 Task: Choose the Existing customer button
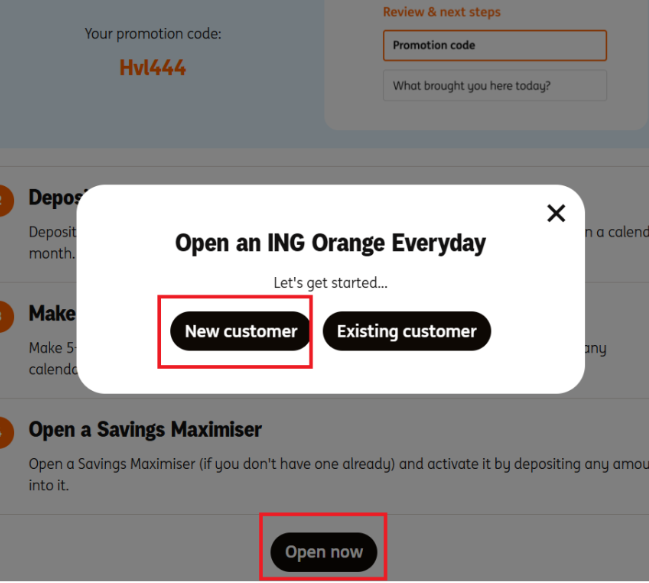(x=406, y=331)
